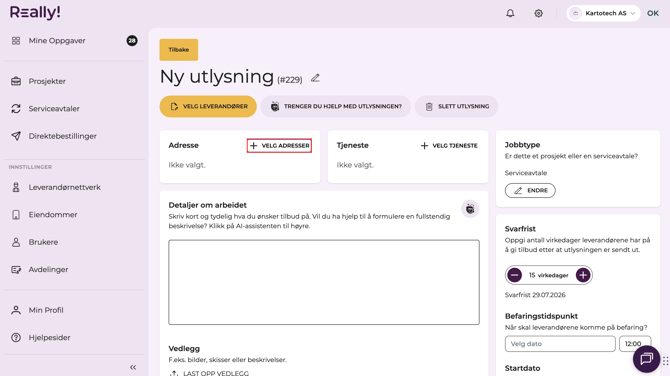
Task: Click the Ny utlysning heading
Action: (217, 77)
